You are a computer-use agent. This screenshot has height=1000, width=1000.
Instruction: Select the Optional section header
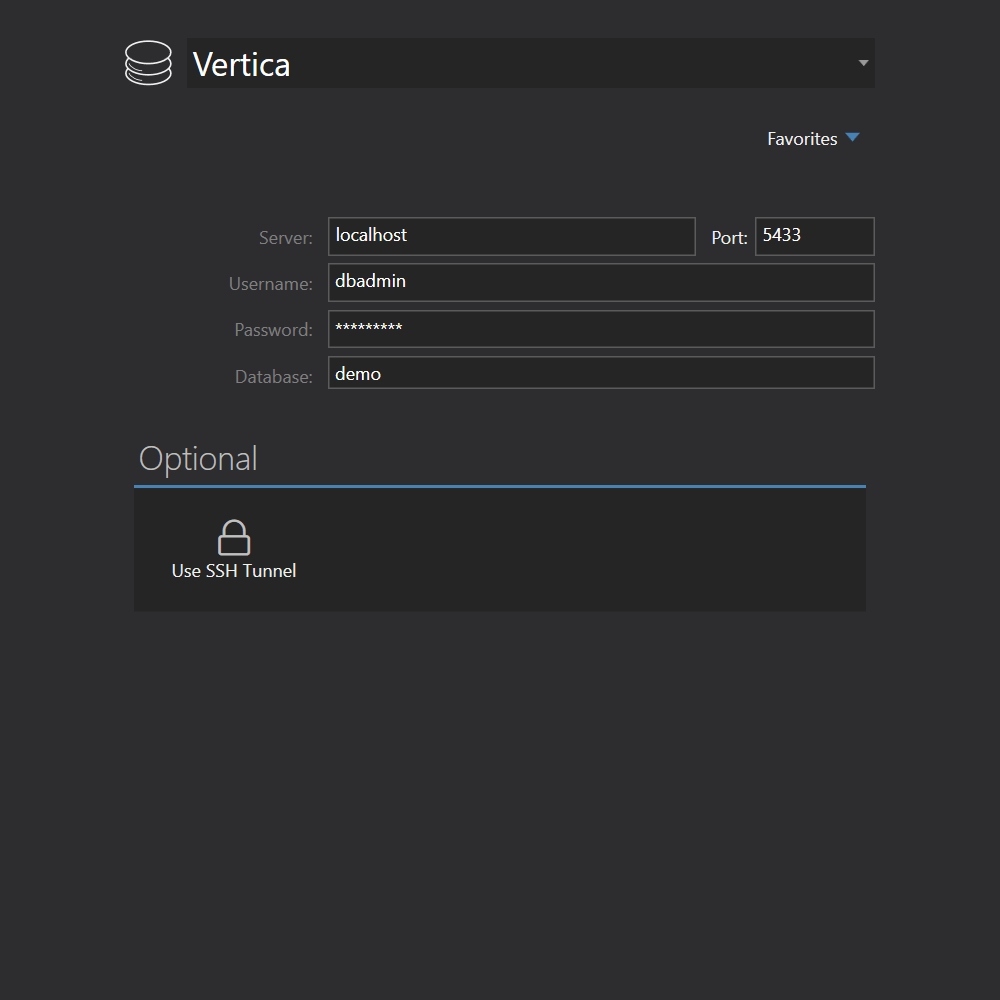point(198,458)
